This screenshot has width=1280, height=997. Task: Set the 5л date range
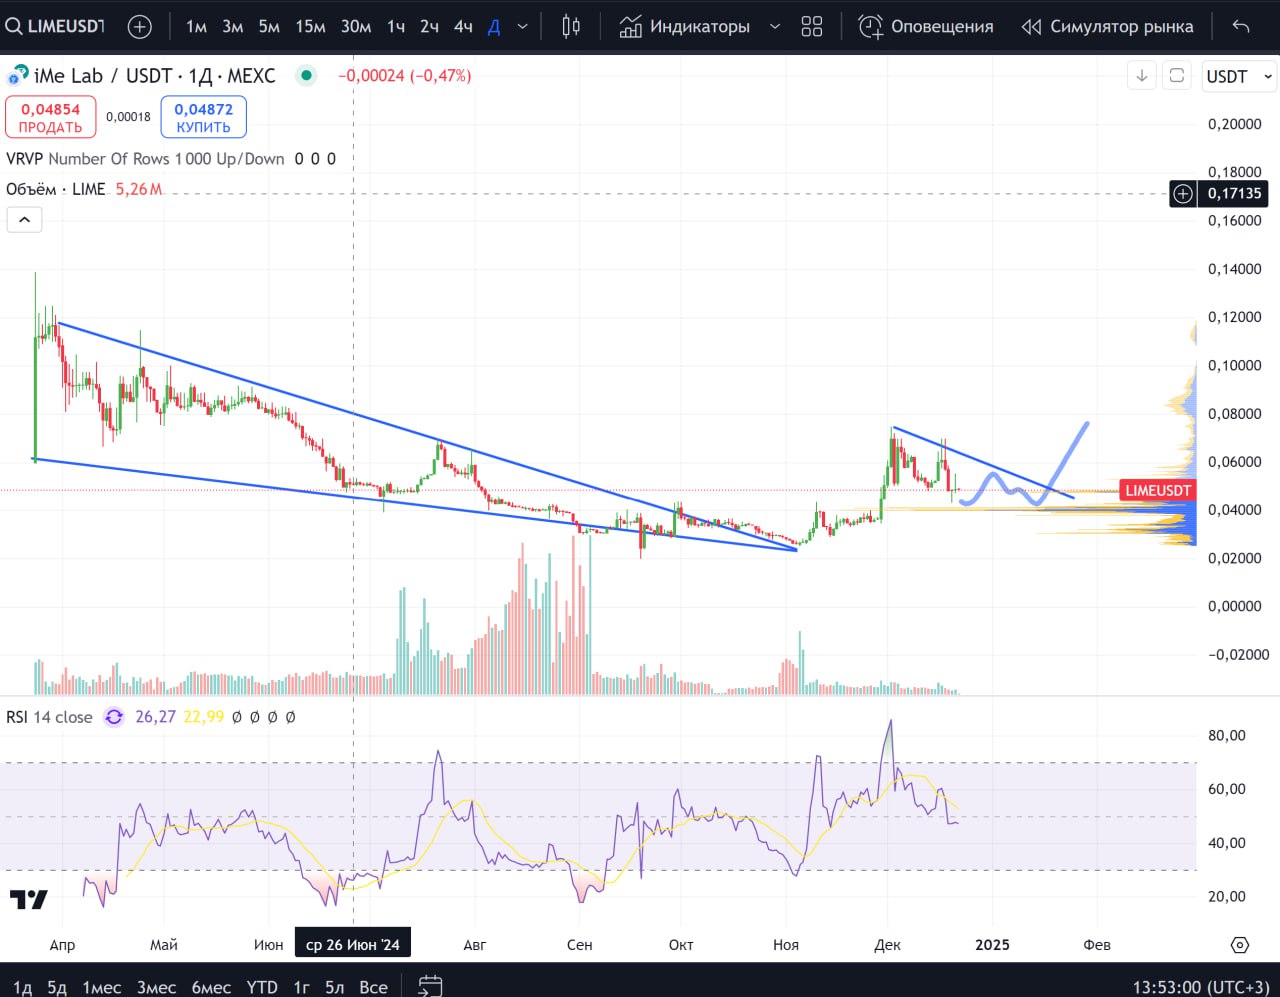pyautogui.click(x=335, y=987)
